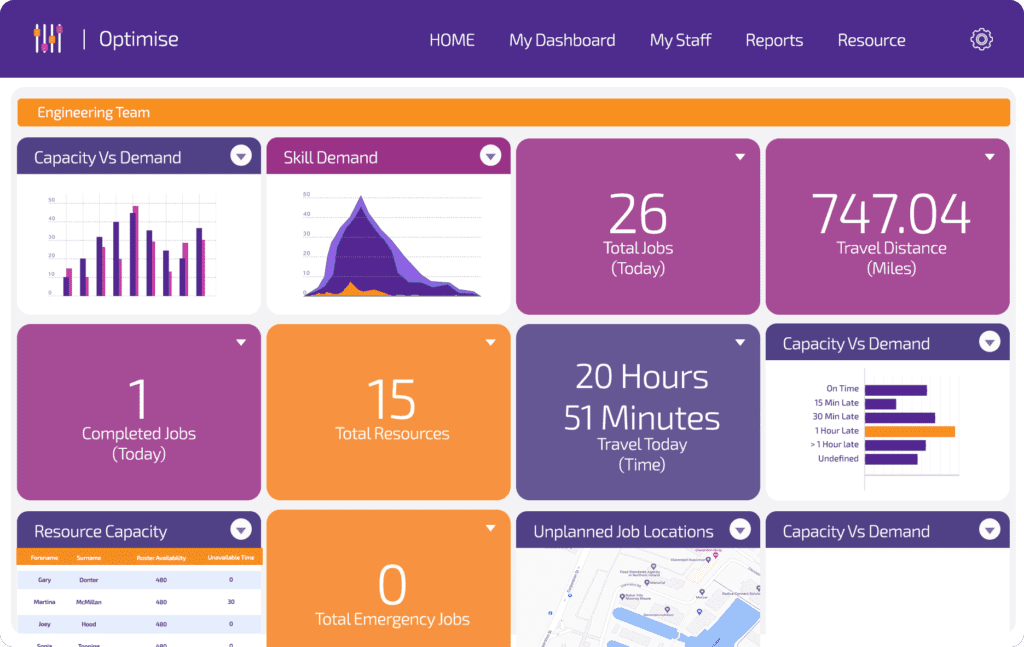Go to HOME in the navigation bar

(451, 40)
